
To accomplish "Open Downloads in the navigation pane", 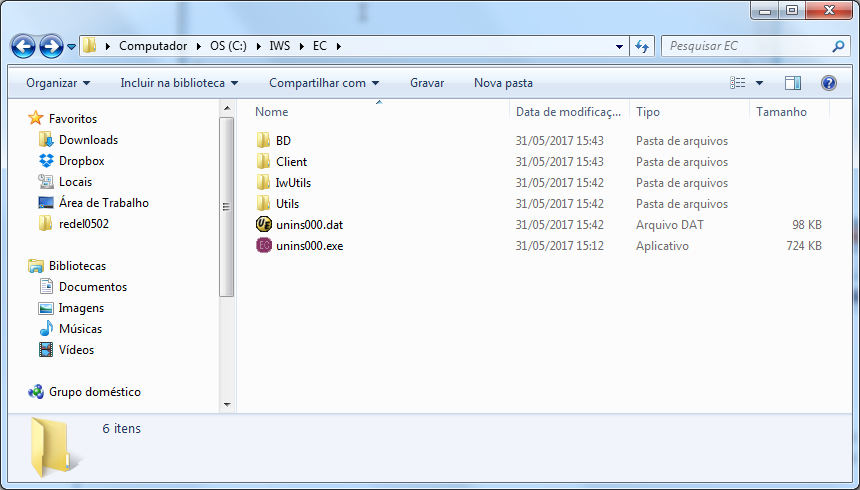I will tap(88, 140).
